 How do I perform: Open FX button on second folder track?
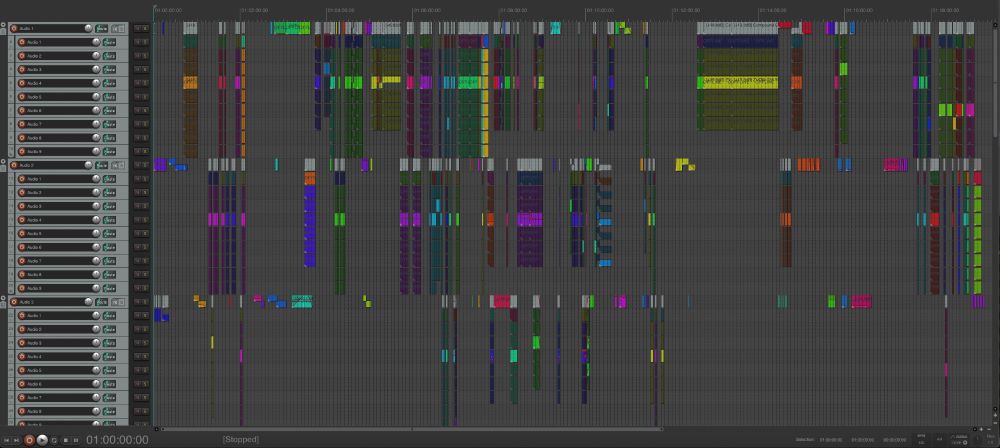point(115,165)
